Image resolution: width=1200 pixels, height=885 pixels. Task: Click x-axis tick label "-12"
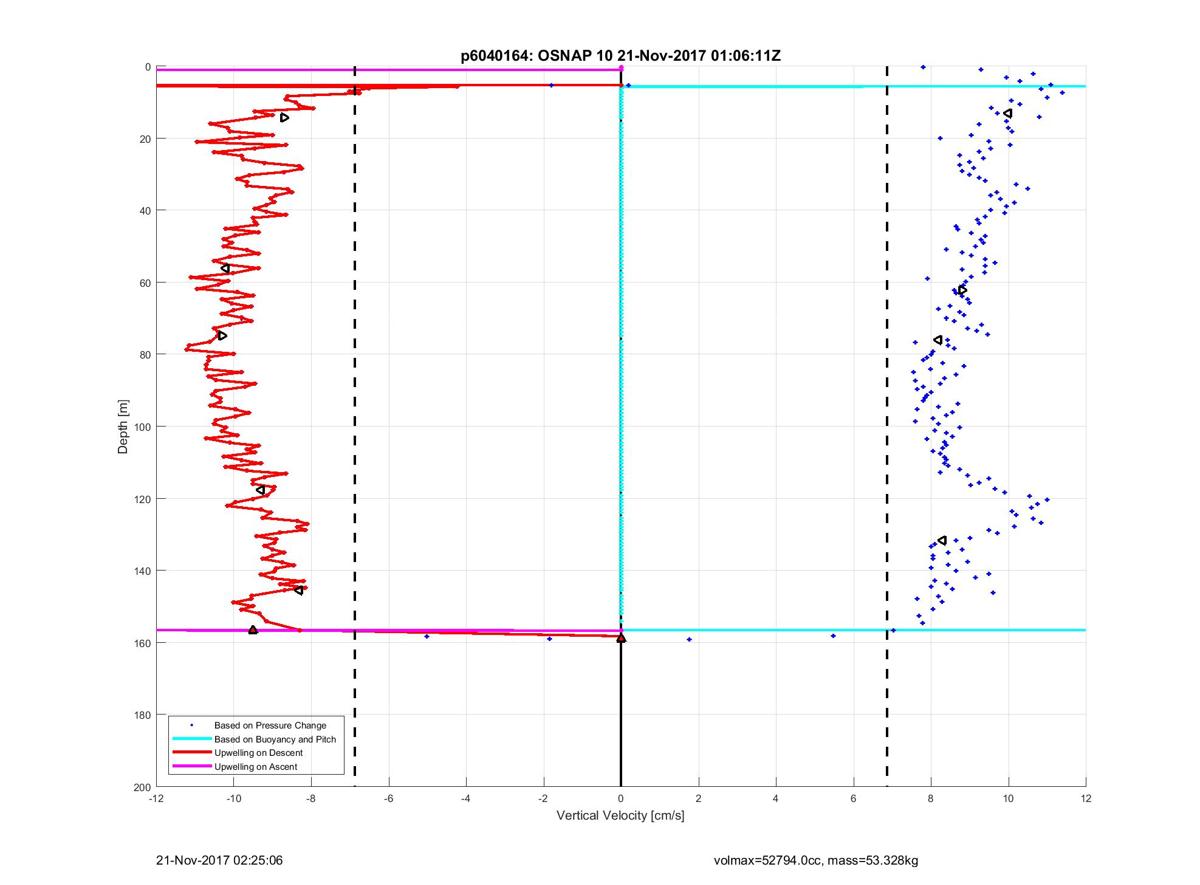(x=156, y=799)
